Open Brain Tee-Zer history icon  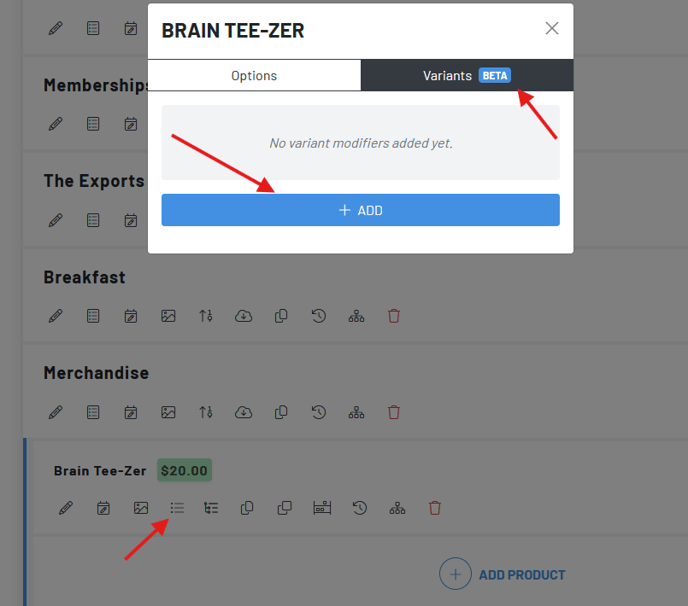360,508
